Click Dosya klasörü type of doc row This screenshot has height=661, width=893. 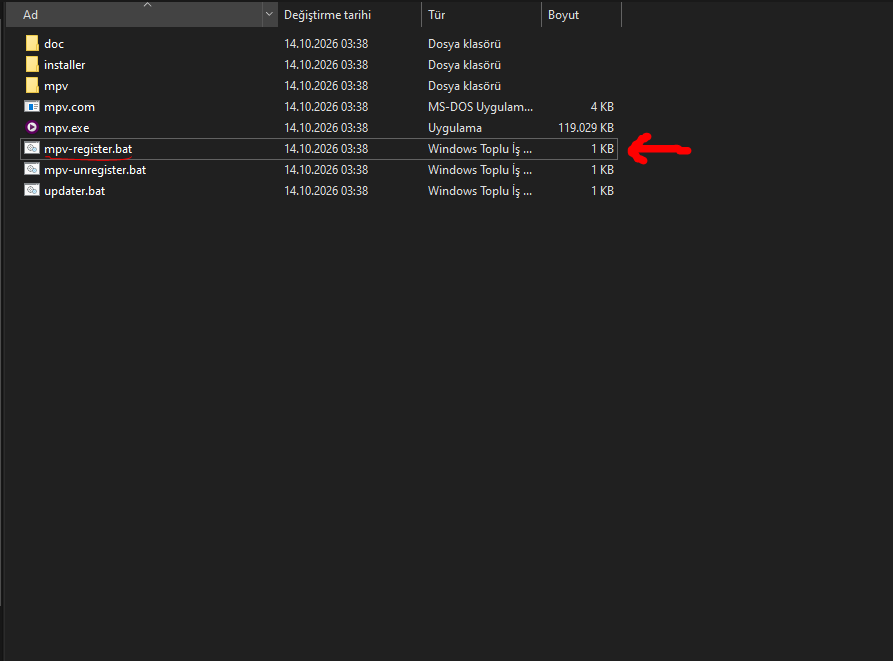click(464, 44)
